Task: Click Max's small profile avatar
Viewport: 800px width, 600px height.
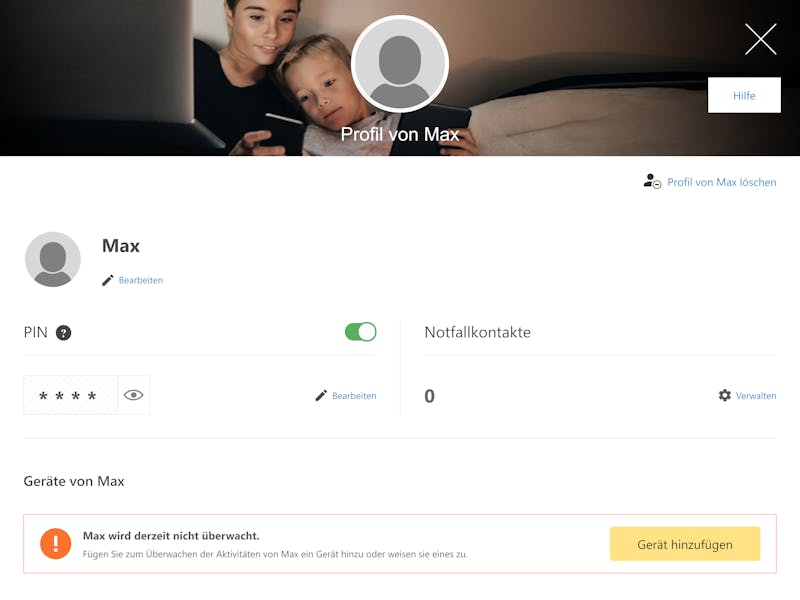Action: pyautogui.click(x=53, y=259)
